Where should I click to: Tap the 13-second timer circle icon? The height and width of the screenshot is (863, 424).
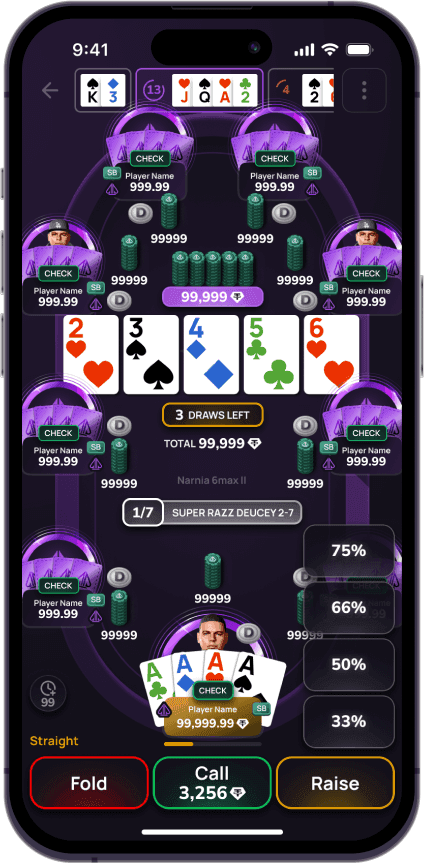[x=153, y=90]
